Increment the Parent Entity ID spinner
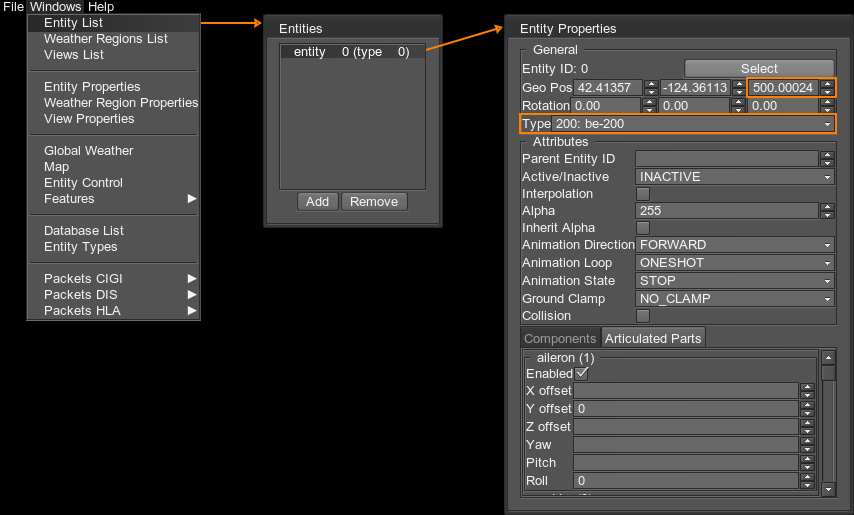The image size is (854, 515). 827,155
